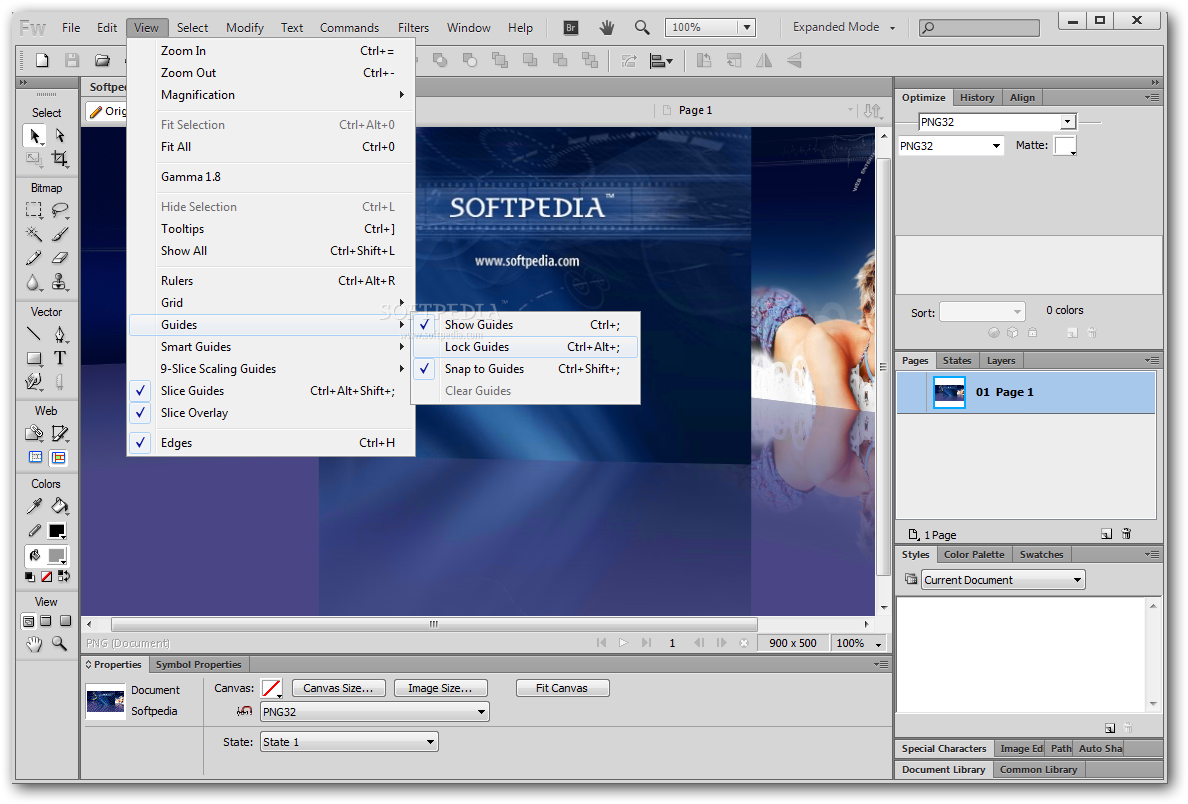Open the Stroke color black swatch
Viewport: 1188px width, 804px height.
click(57, 531)
